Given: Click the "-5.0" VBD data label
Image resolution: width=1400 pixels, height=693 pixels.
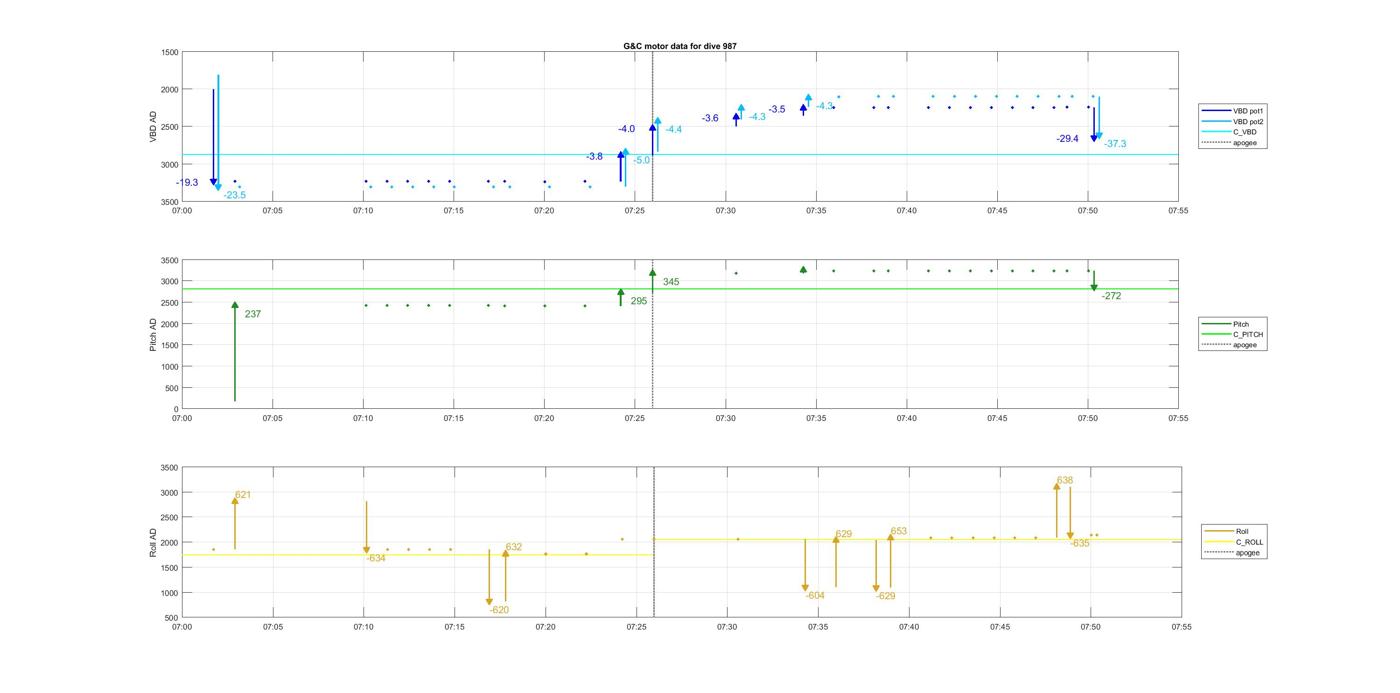Looking at the screenshot, I should point(642,160).
